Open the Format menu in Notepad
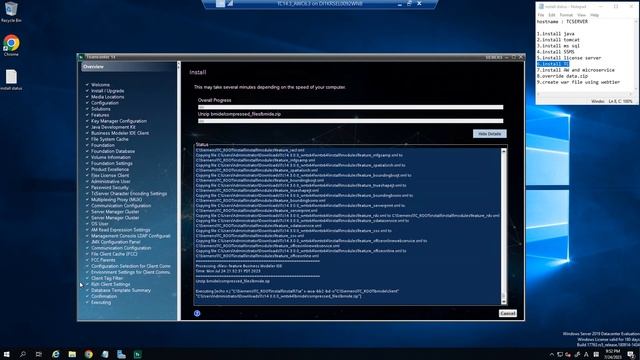The image size is (640, 360). click(x=566, y=15)
